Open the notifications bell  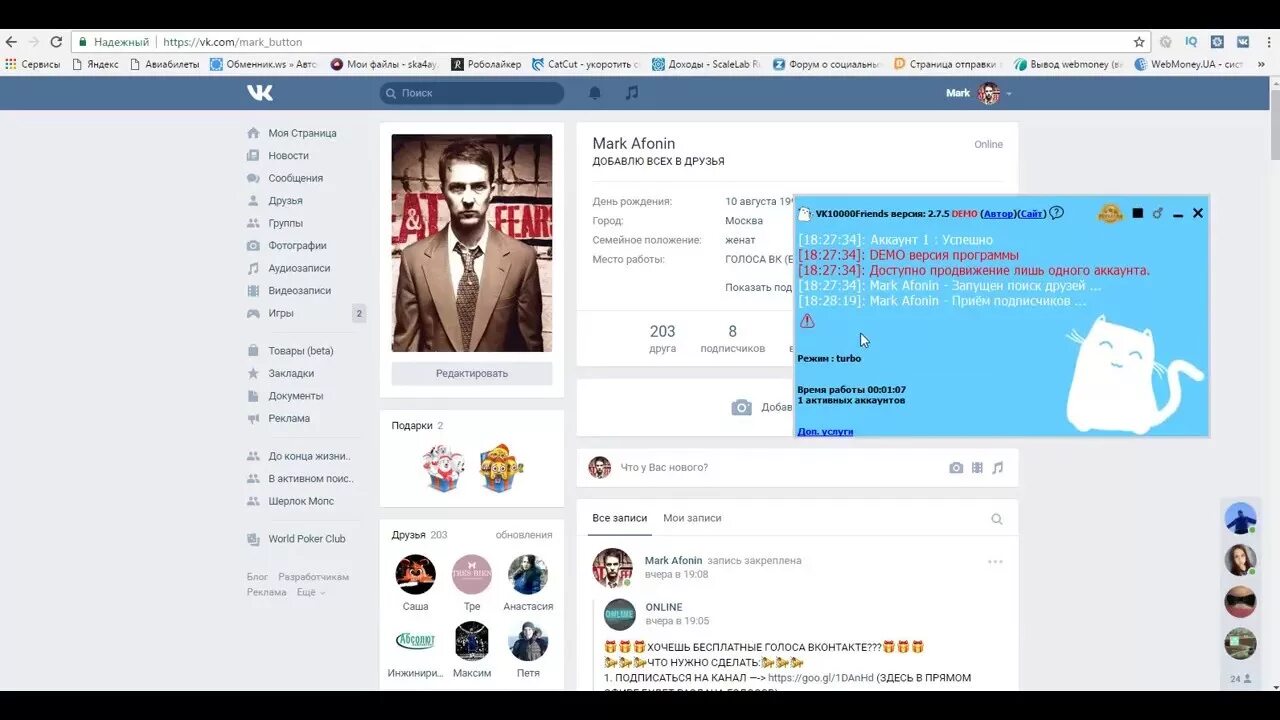click(x=595, y=93)
